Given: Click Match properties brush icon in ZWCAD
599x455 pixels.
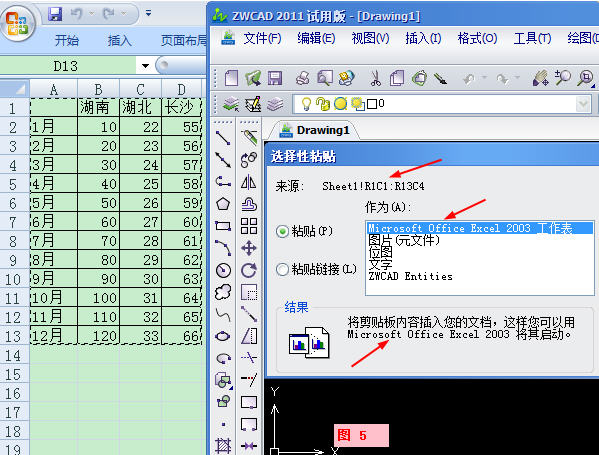Looking at the screenshot, I should [440, 78].
